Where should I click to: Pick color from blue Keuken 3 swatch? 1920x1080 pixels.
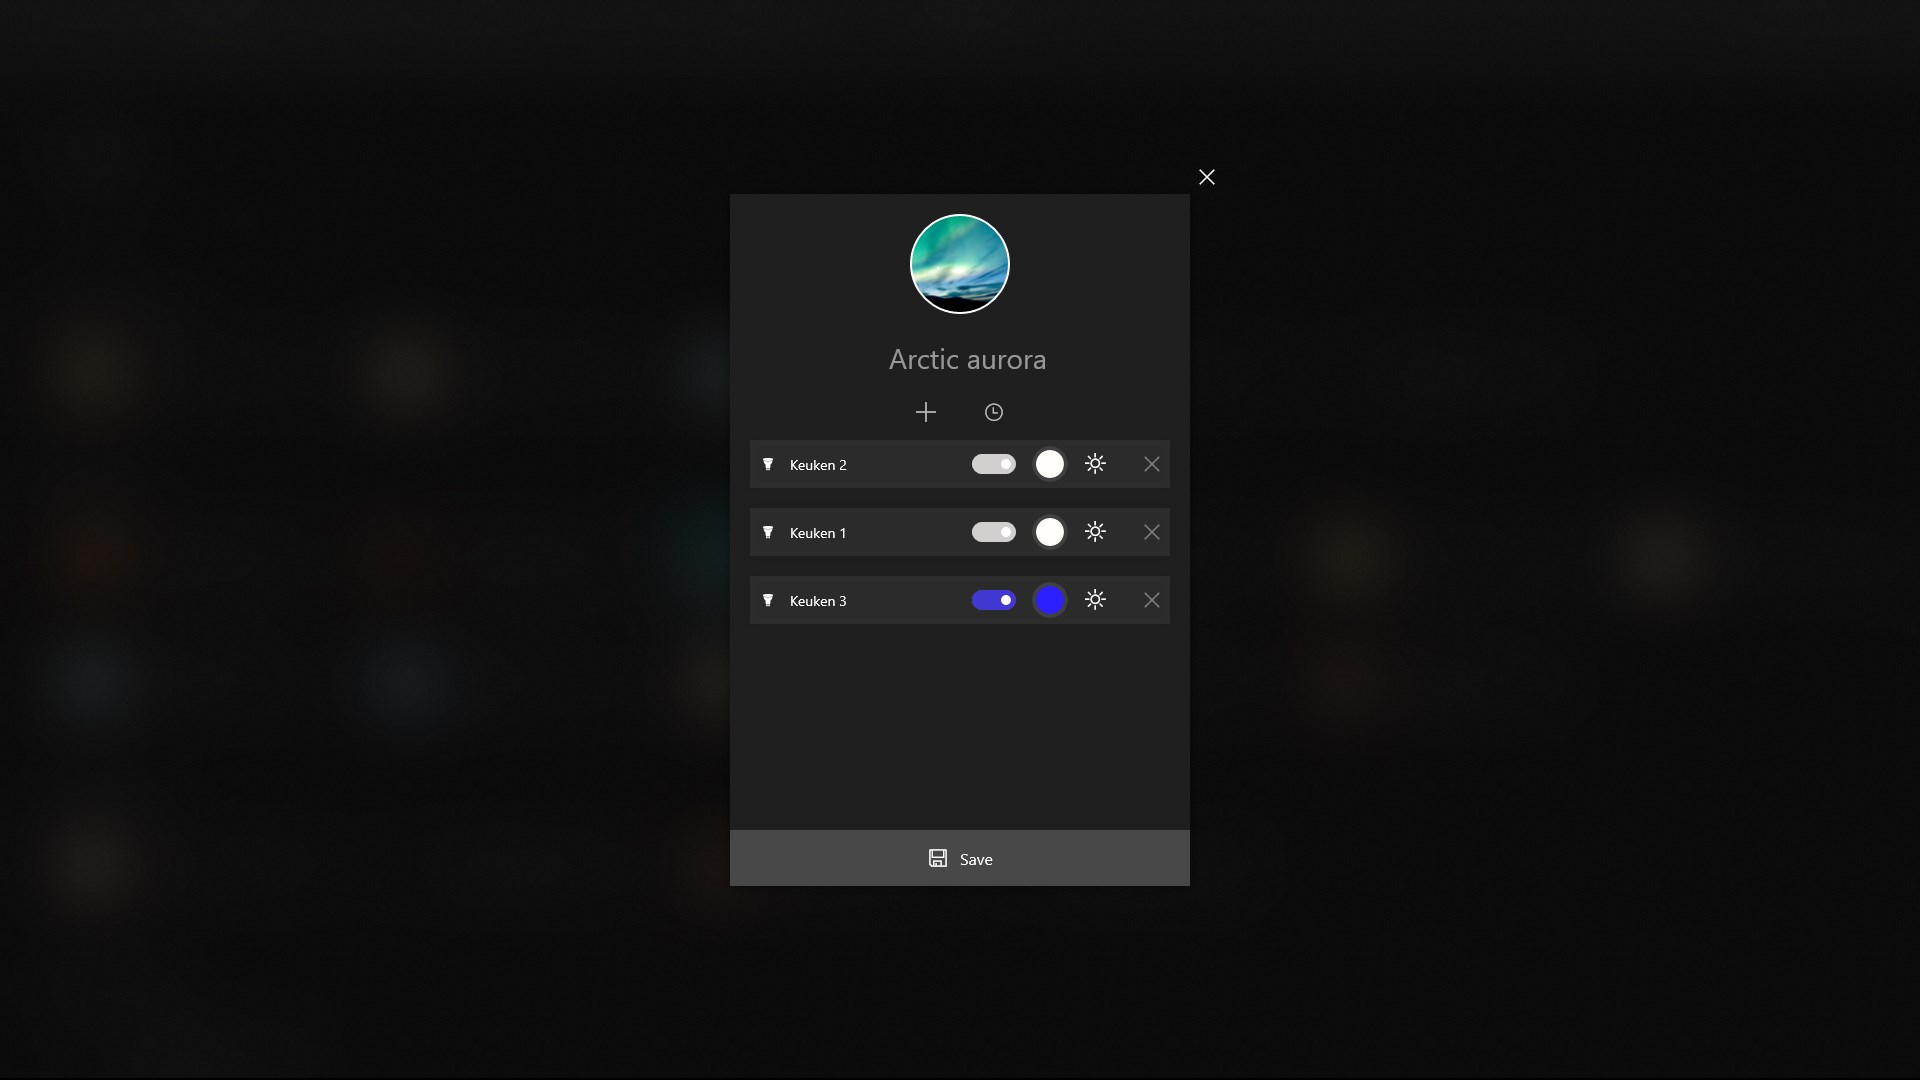coord(1049,600)
